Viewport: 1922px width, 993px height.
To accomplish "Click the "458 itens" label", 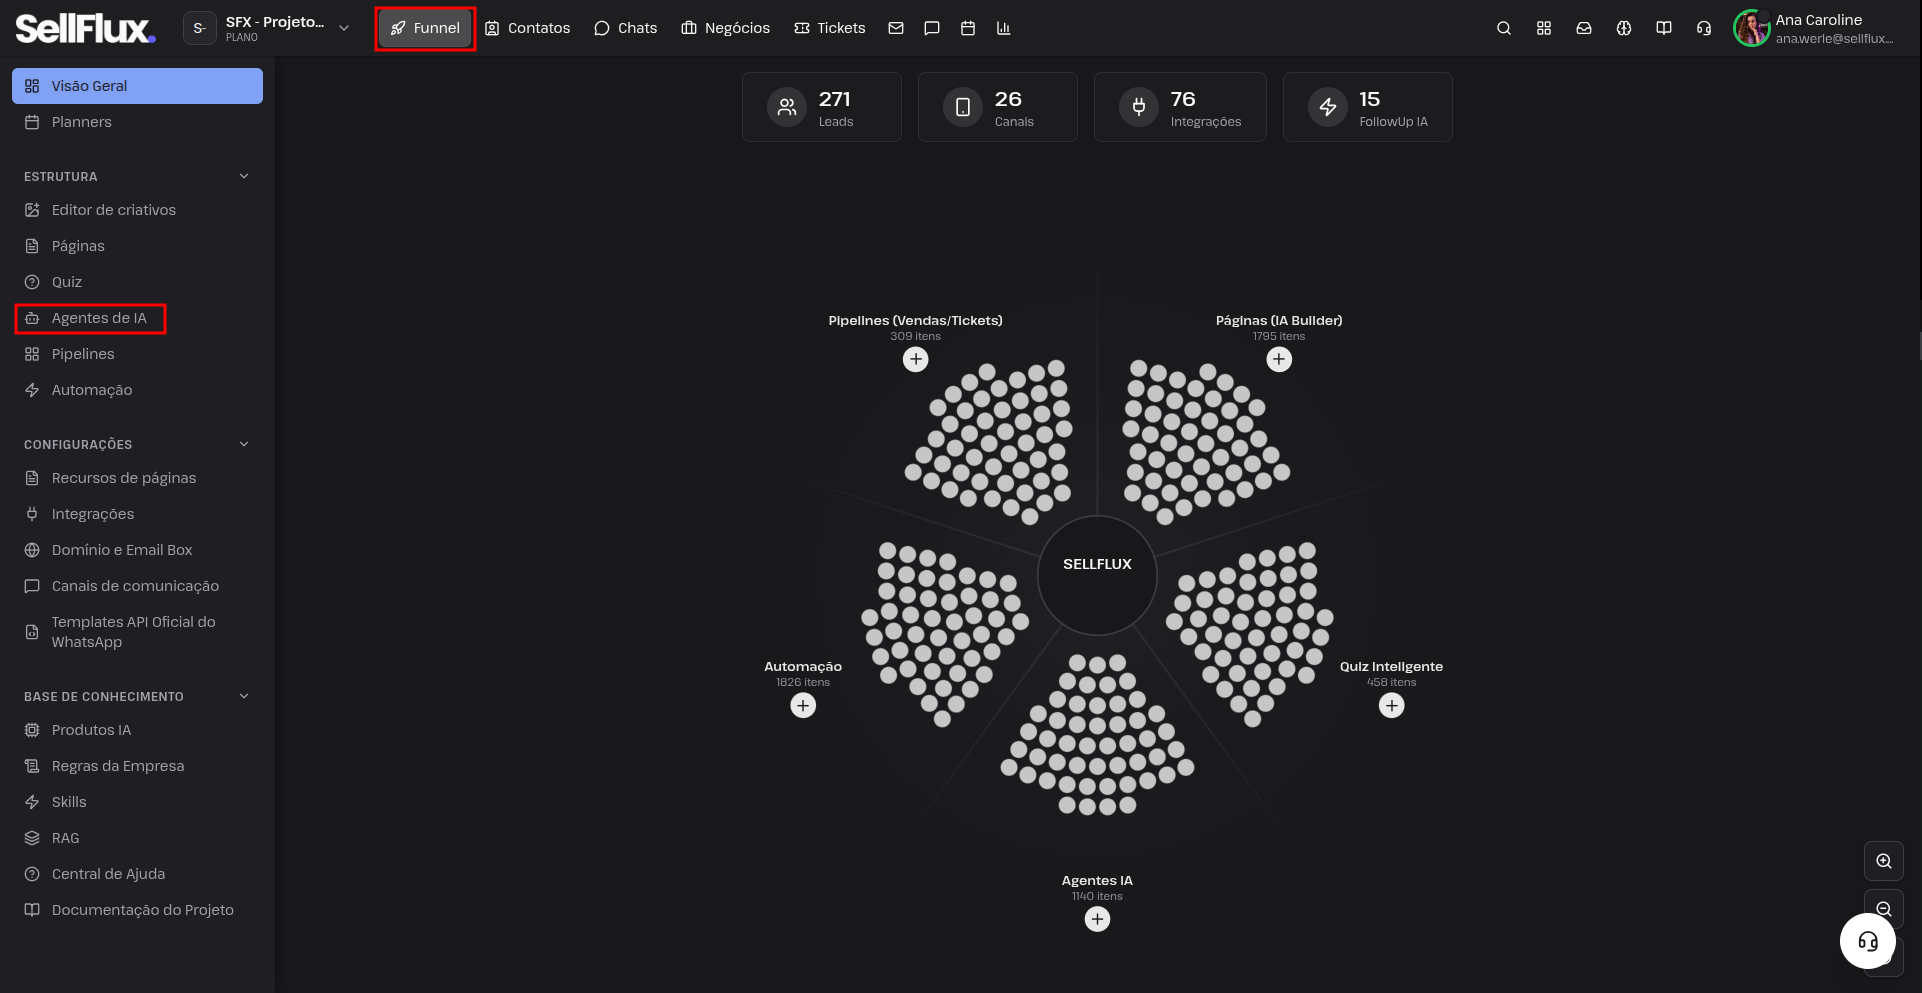I will (x=1392, y=682).
